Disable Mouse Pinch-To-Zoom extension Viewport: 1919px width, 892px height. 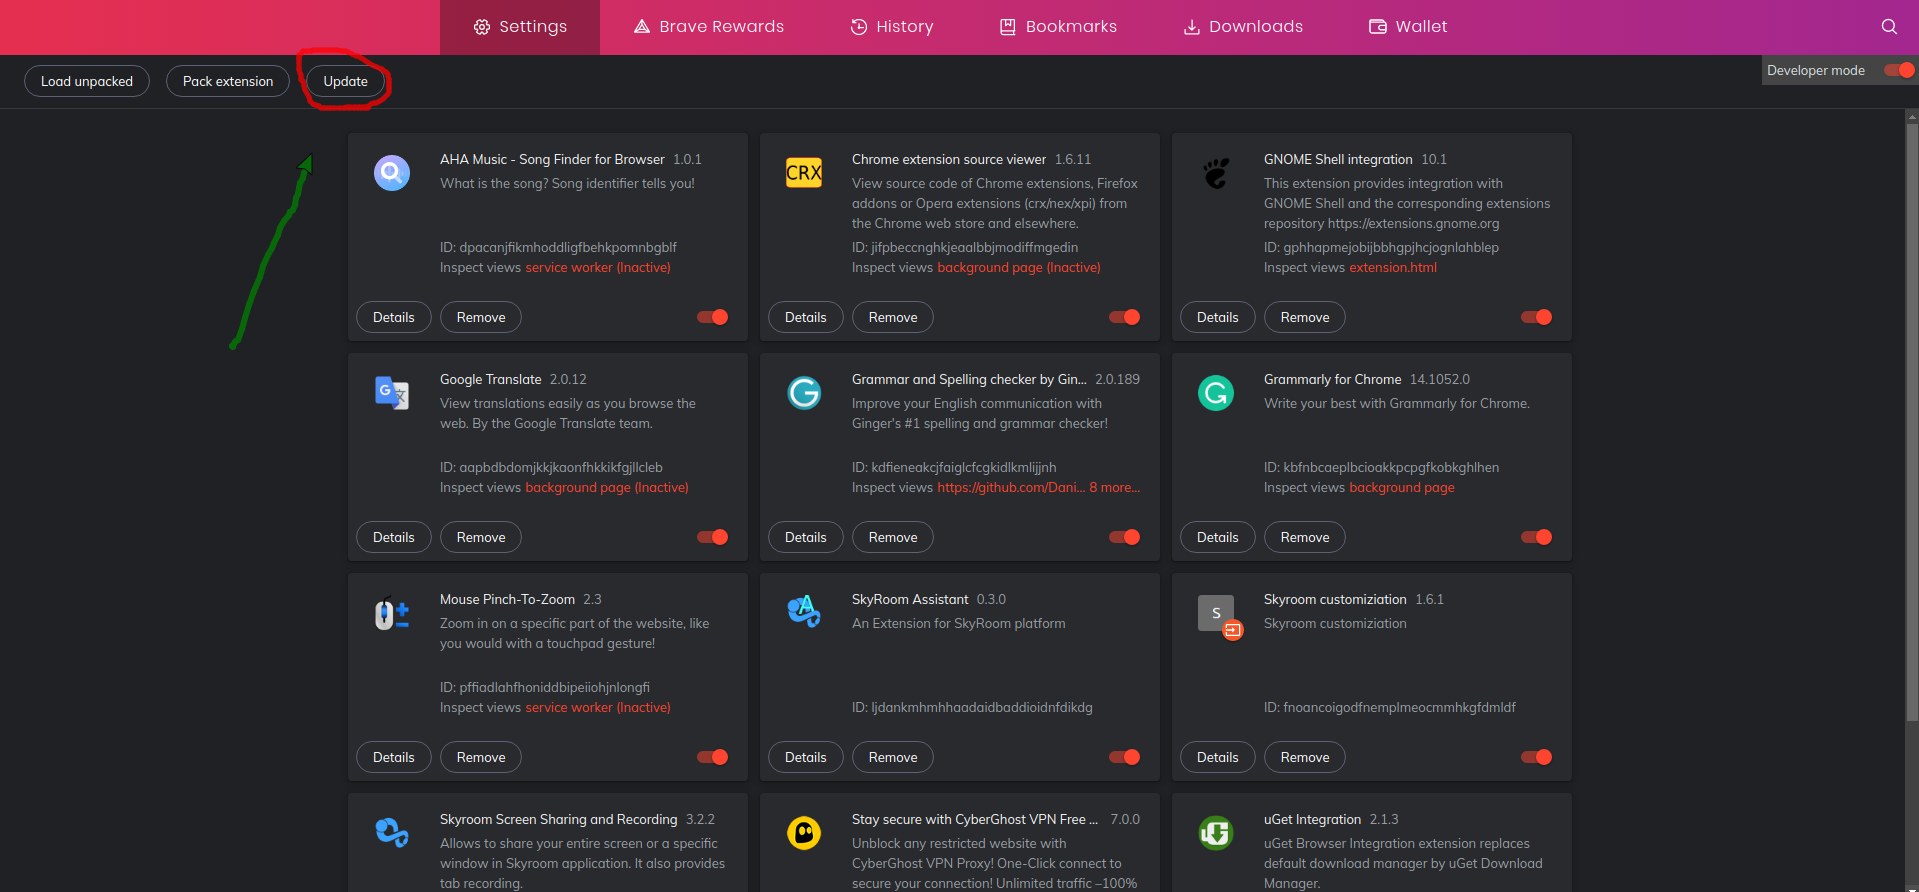[713, 757]
